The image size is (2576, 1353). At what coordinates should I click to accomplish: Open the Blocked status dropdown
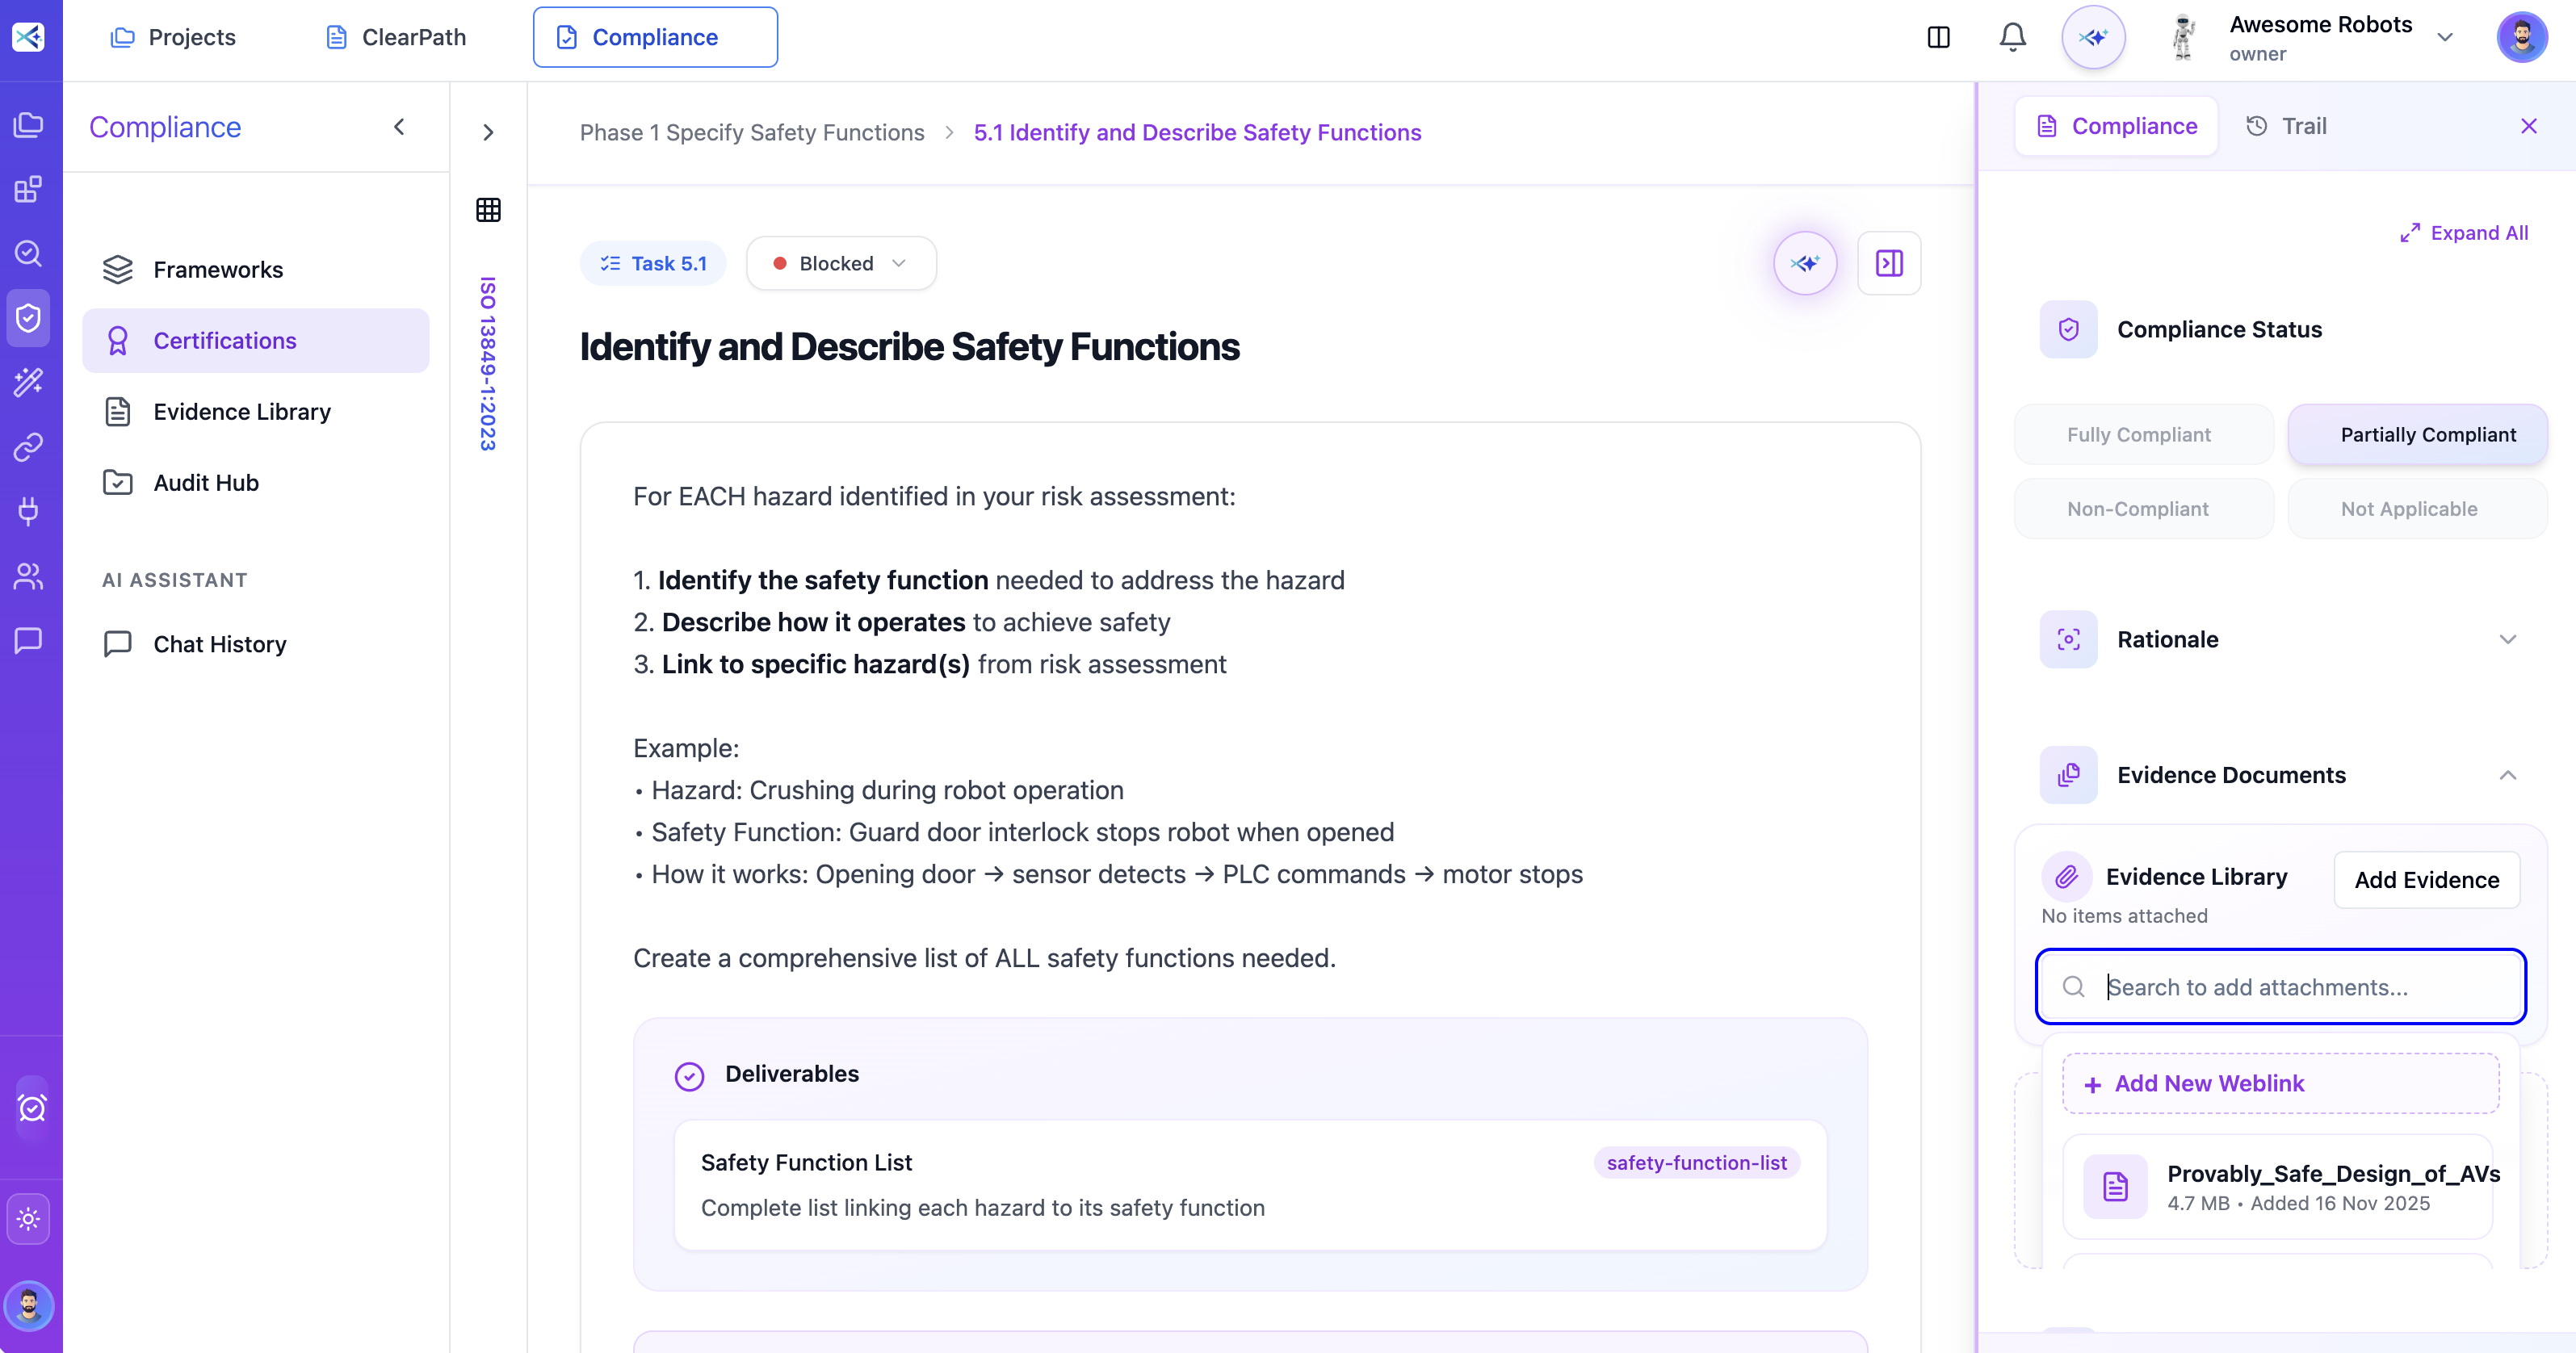[840, 263]
